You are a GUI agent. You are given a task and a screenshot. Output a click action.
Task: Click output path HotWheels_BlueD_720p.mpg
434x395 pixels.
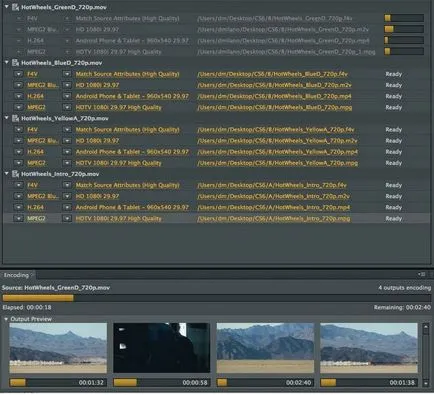click(x=274, y=107)
